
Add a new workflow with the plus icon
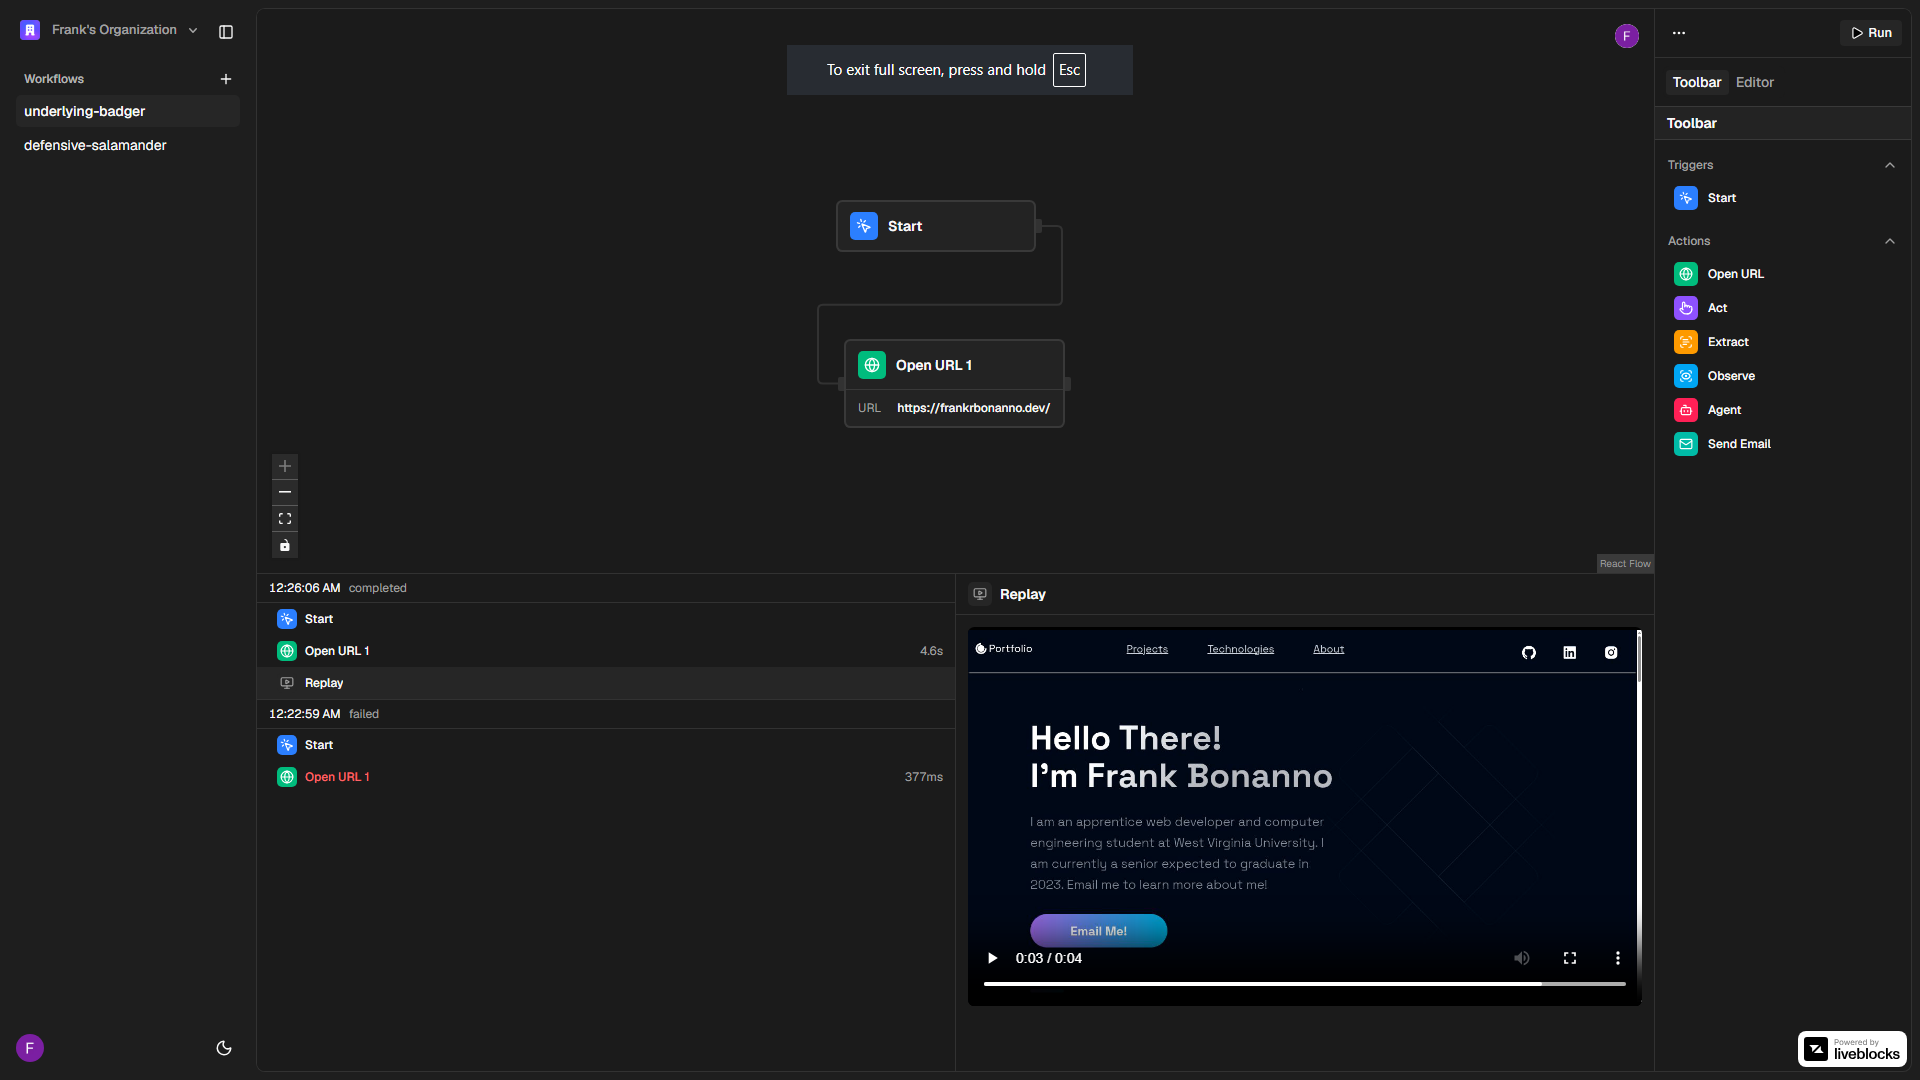226,79
